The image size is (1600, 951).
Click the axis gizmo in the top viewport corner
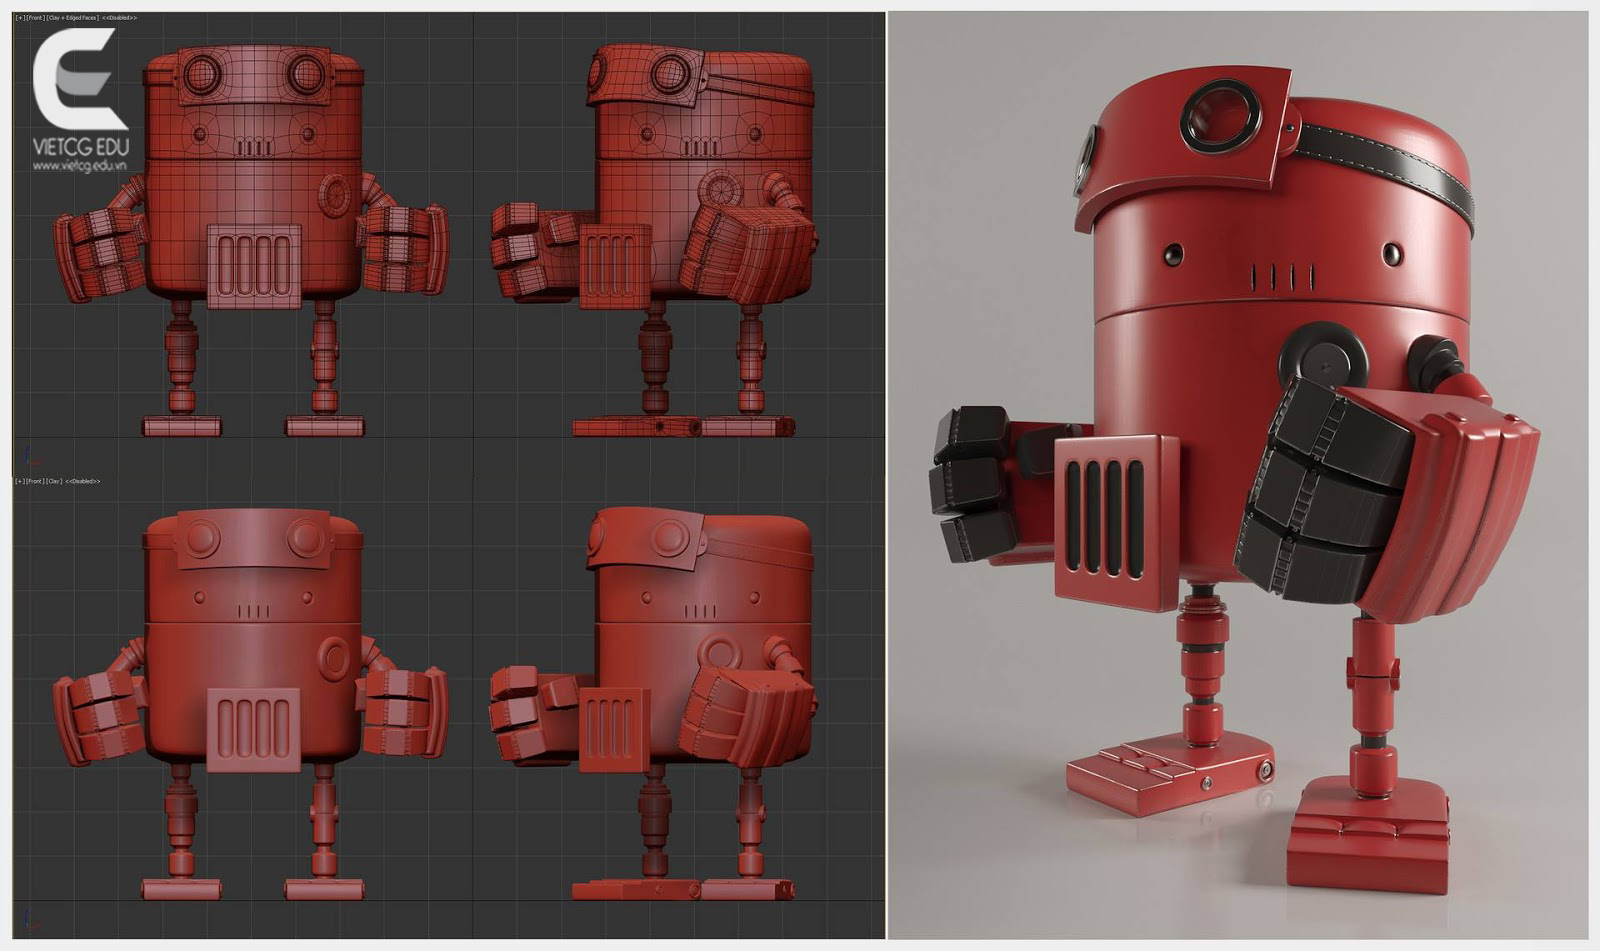tap(30, 456)
